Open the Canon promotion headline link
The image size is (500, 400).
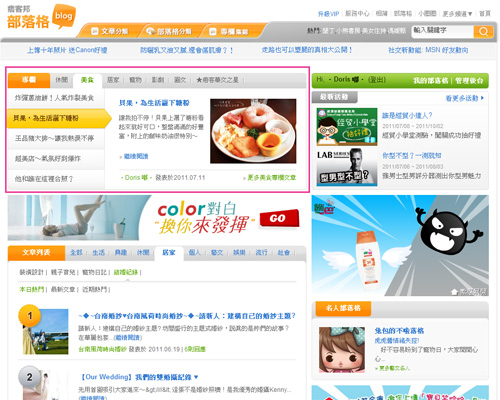tap(67, 50)
